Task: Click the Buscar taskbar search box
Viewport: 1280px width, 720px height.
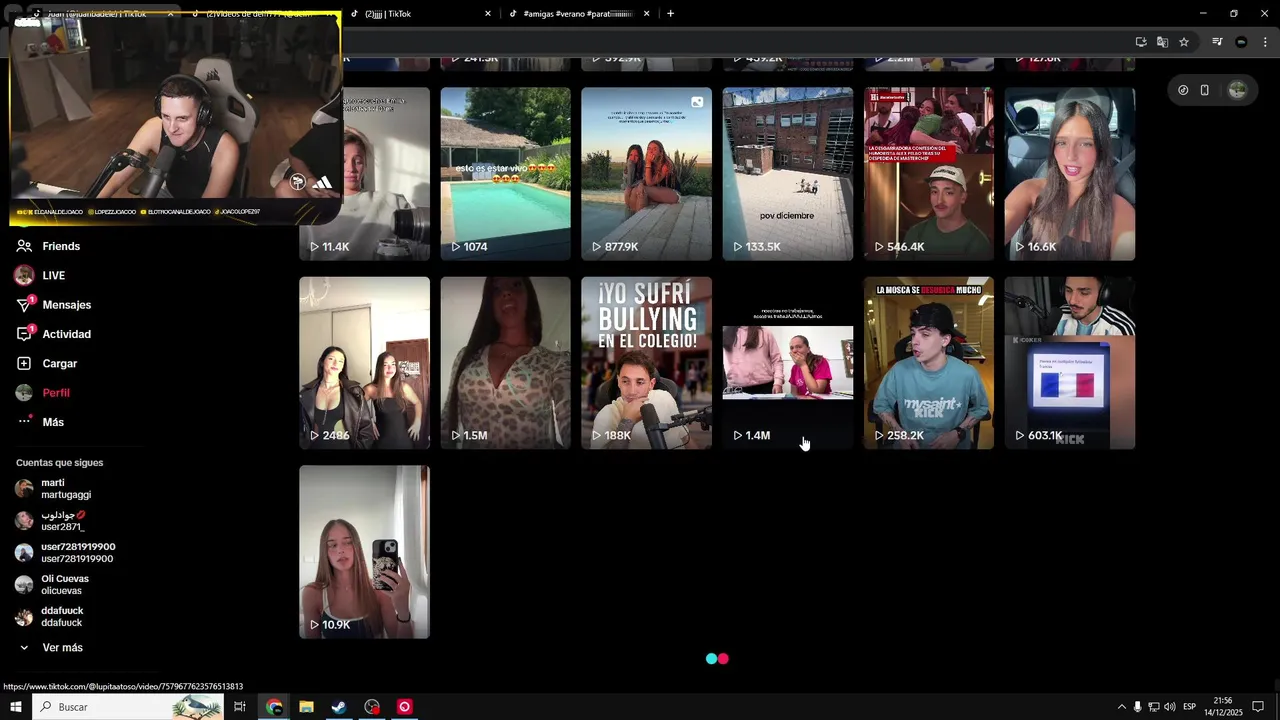Action: 128,707
